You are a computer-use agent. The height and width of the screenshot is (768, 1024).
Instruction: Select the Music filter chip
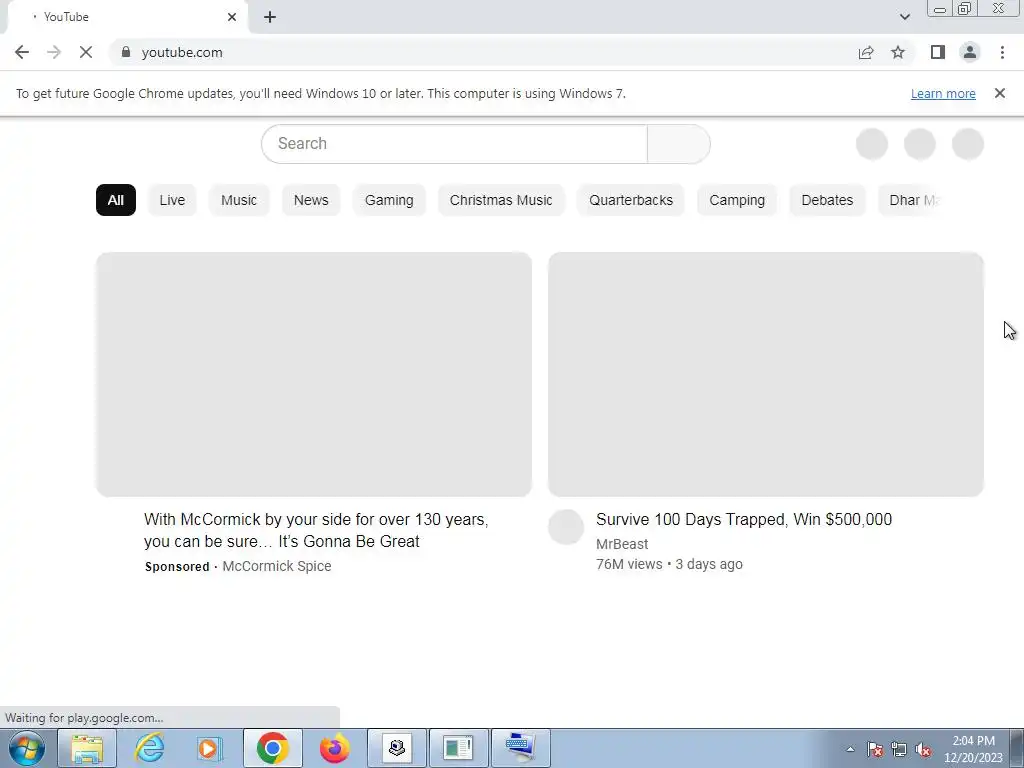pyautogui.click(x=239, y=200)
